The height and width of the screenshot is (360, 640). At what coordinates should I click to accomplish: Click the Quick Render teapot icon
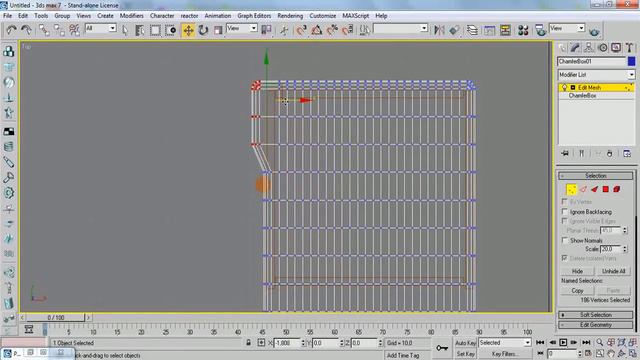coord(594,30)
